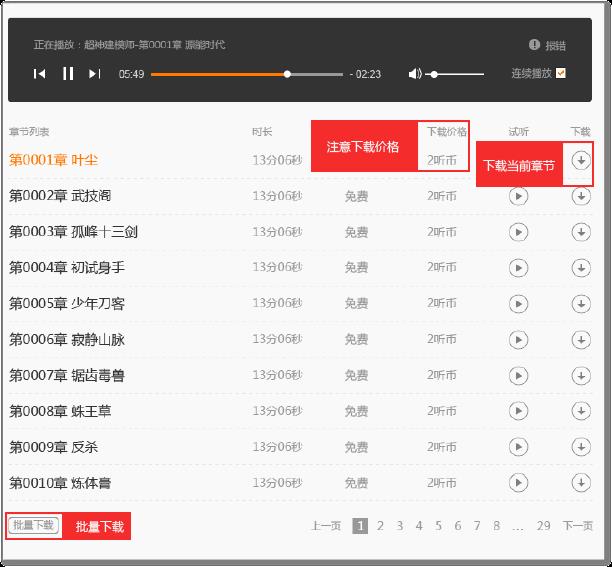Skip to the next track
Image resolution: width=612 pixels, height=567 pixels.
(95, 74)
